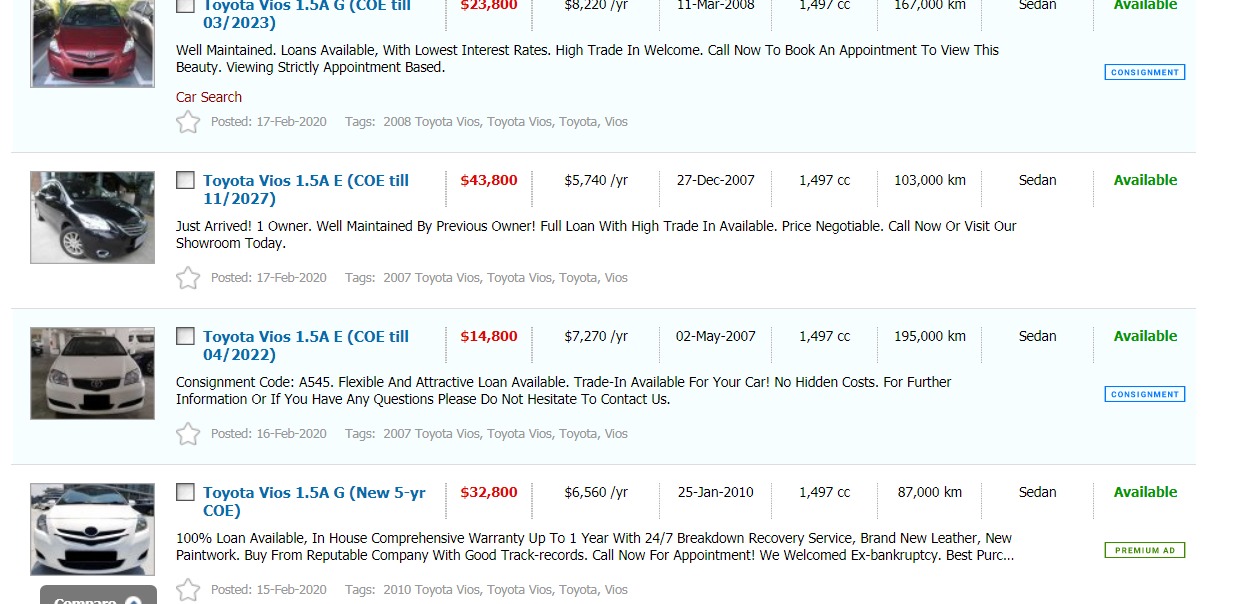
Task: Star the Vios listing posted 17-Feb-2020 with Car Search
Action: point(188,122)
